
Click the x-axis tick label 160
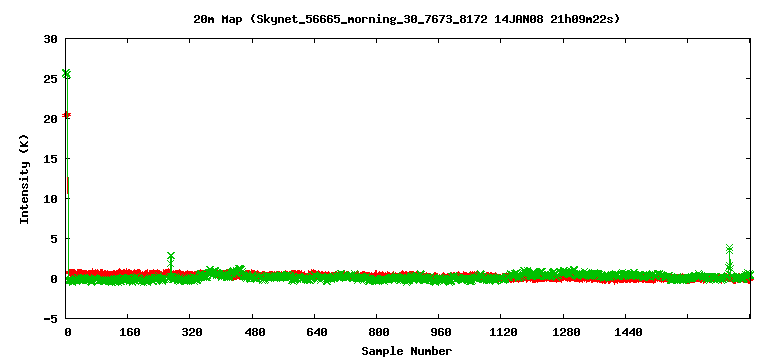click(x=129, y=333)
